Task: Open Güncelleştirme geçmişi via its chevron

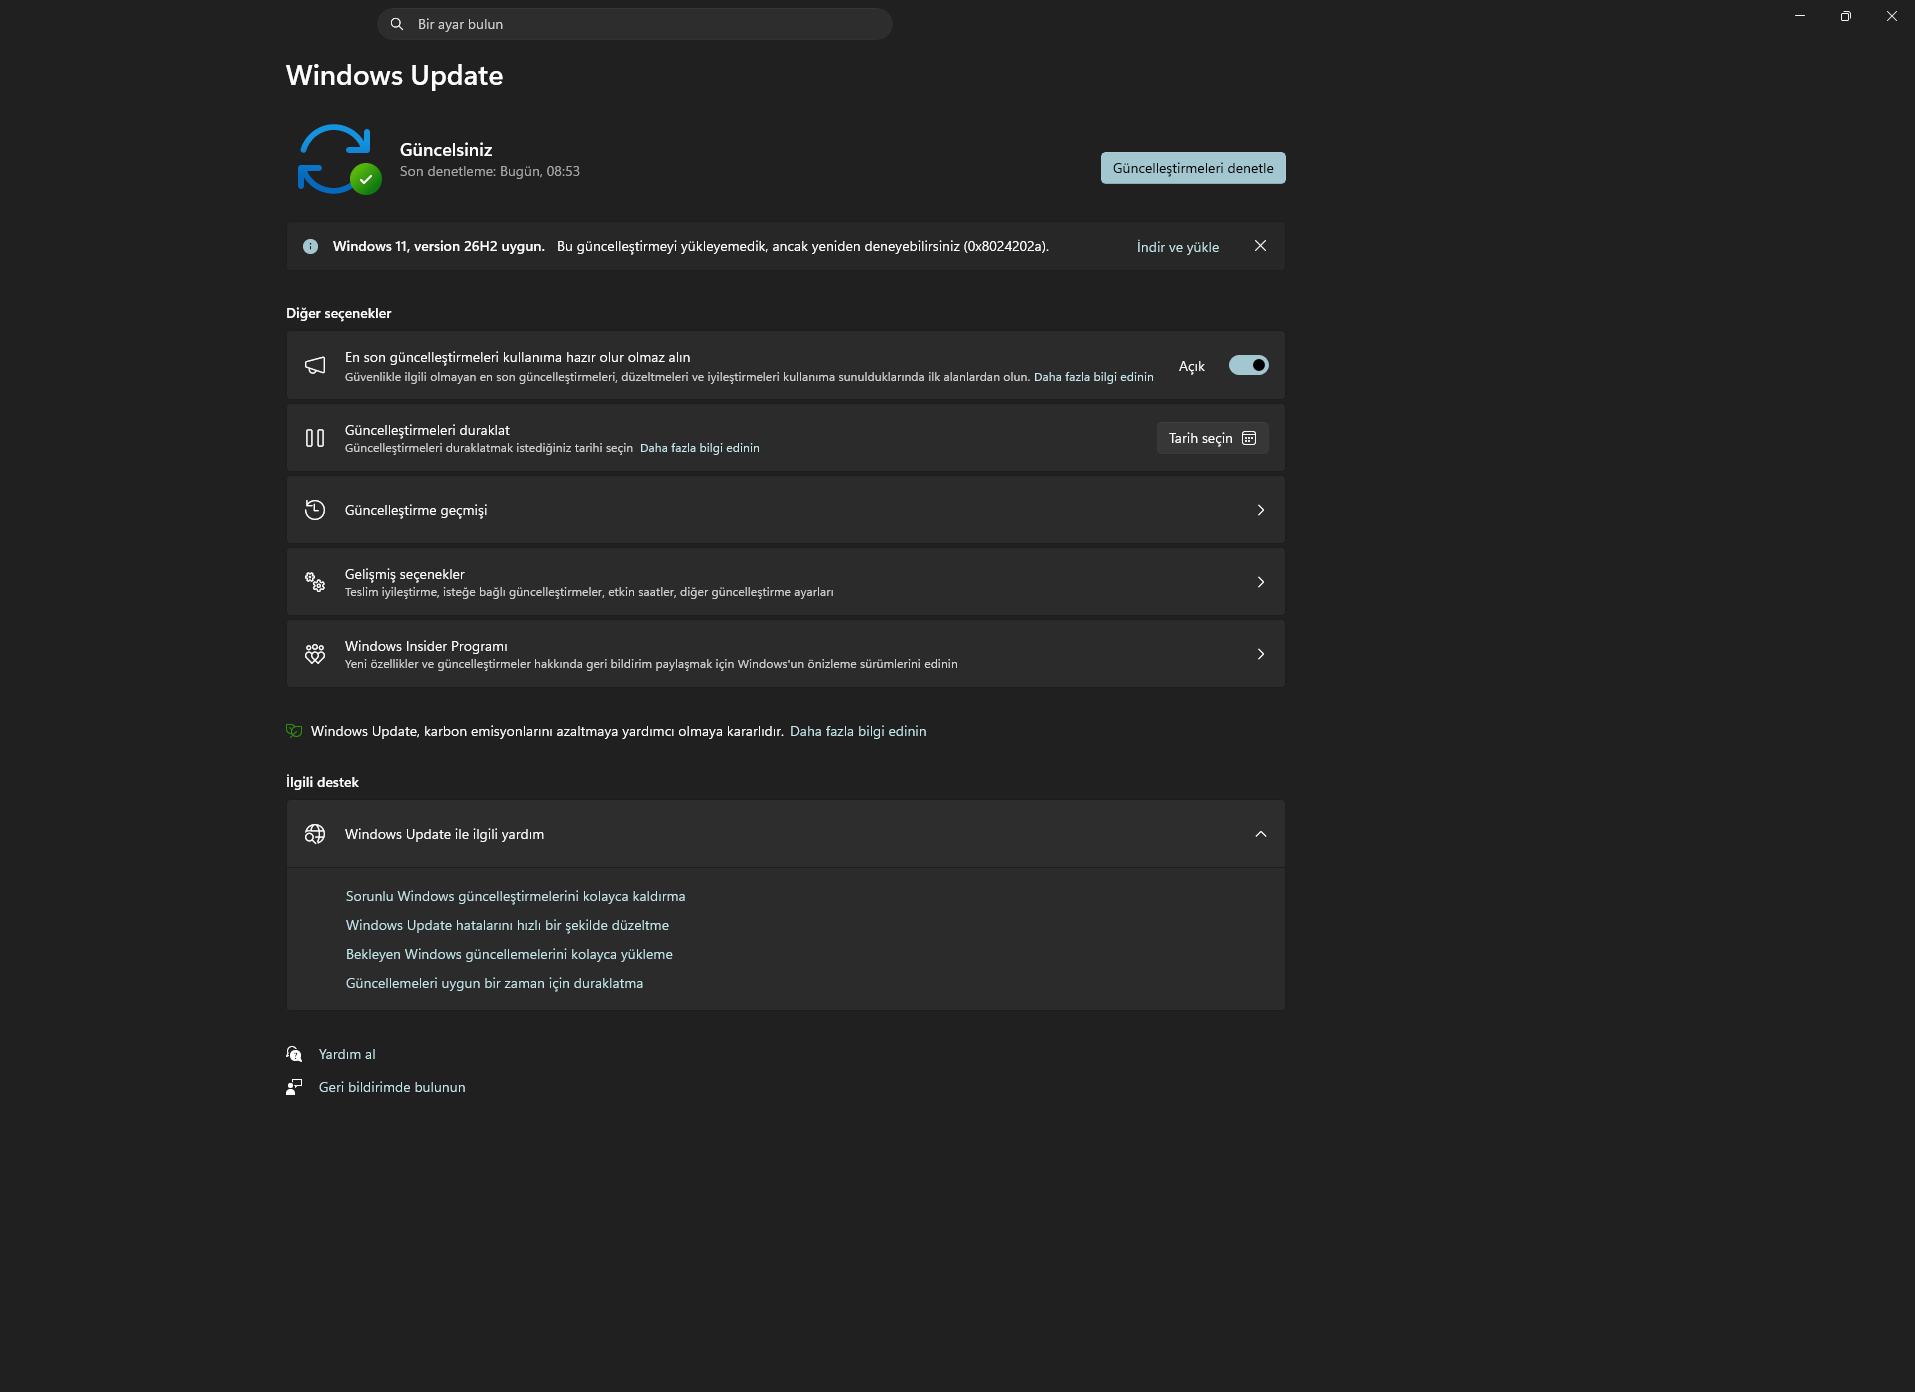Action: point(1261,510)
